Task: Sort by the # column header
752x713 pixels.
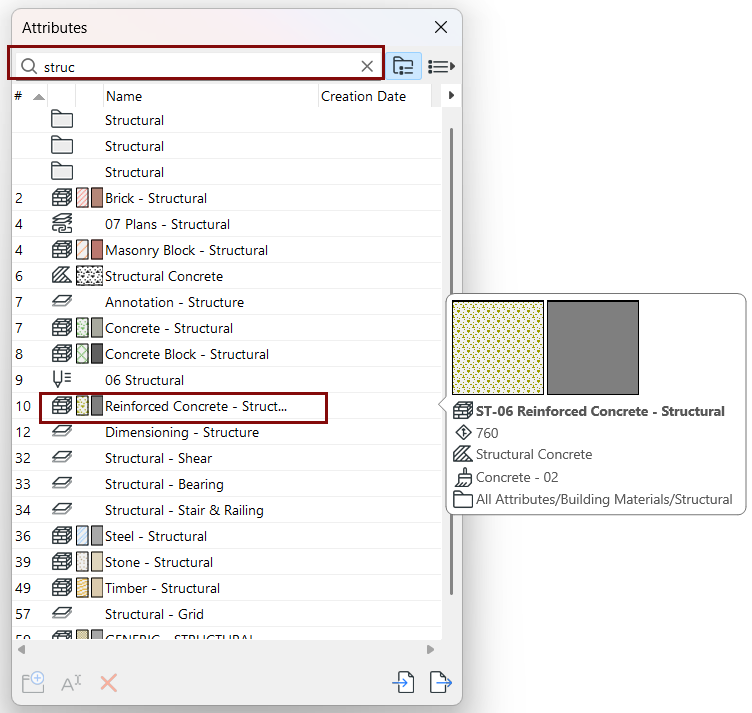Action: tap(30, 96)
